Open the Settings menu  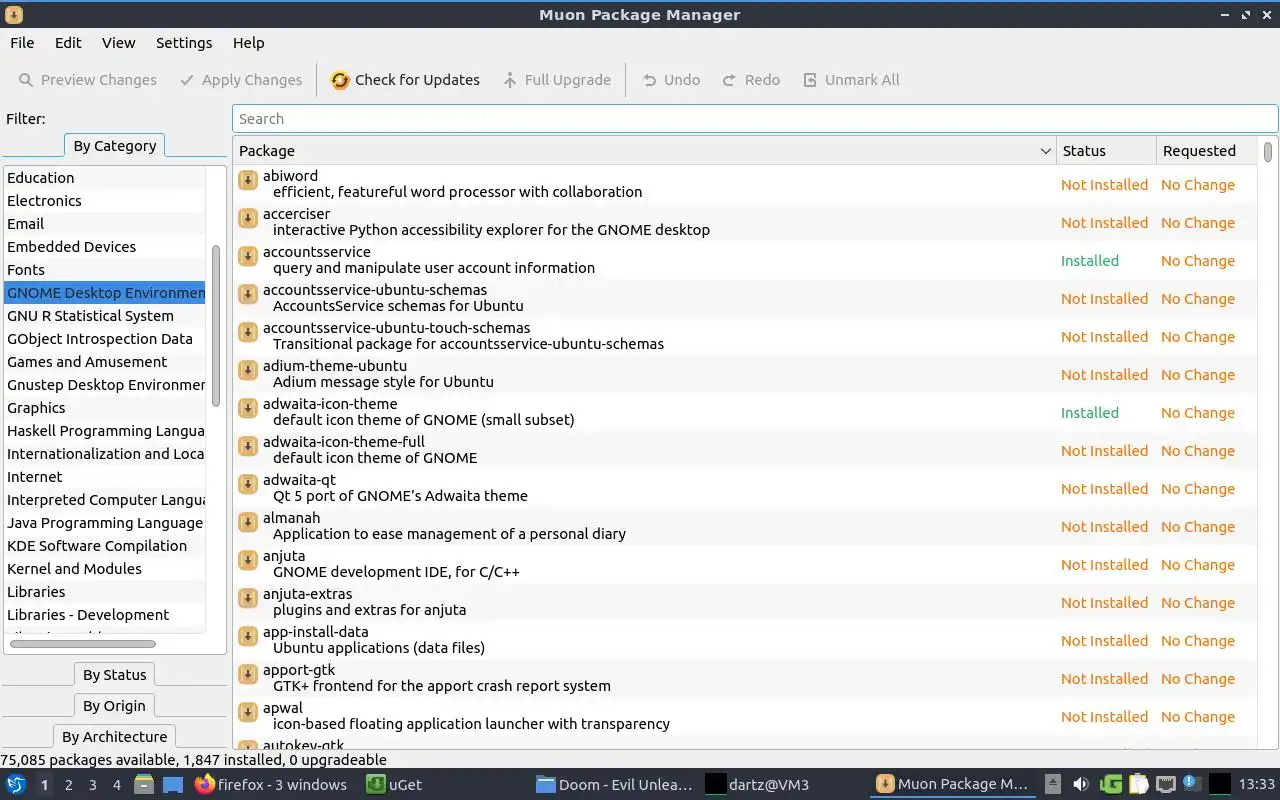point(184,43)
